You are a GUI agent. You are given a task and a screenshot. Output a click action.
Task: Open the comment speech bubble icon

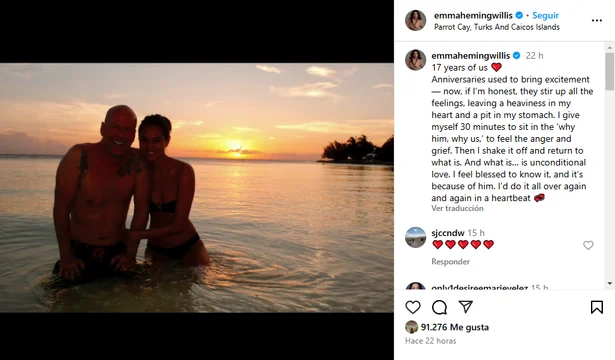439,307
